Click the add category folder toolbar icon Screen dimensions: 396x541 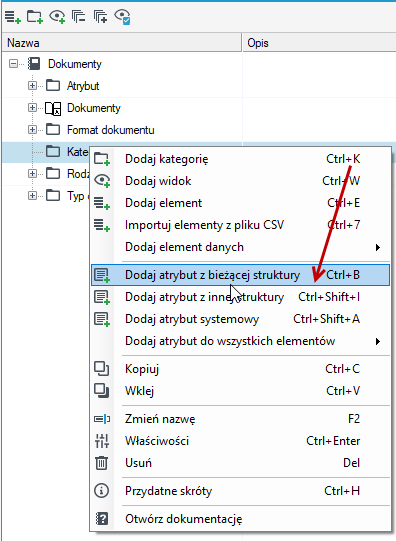[x=35, y=17]
